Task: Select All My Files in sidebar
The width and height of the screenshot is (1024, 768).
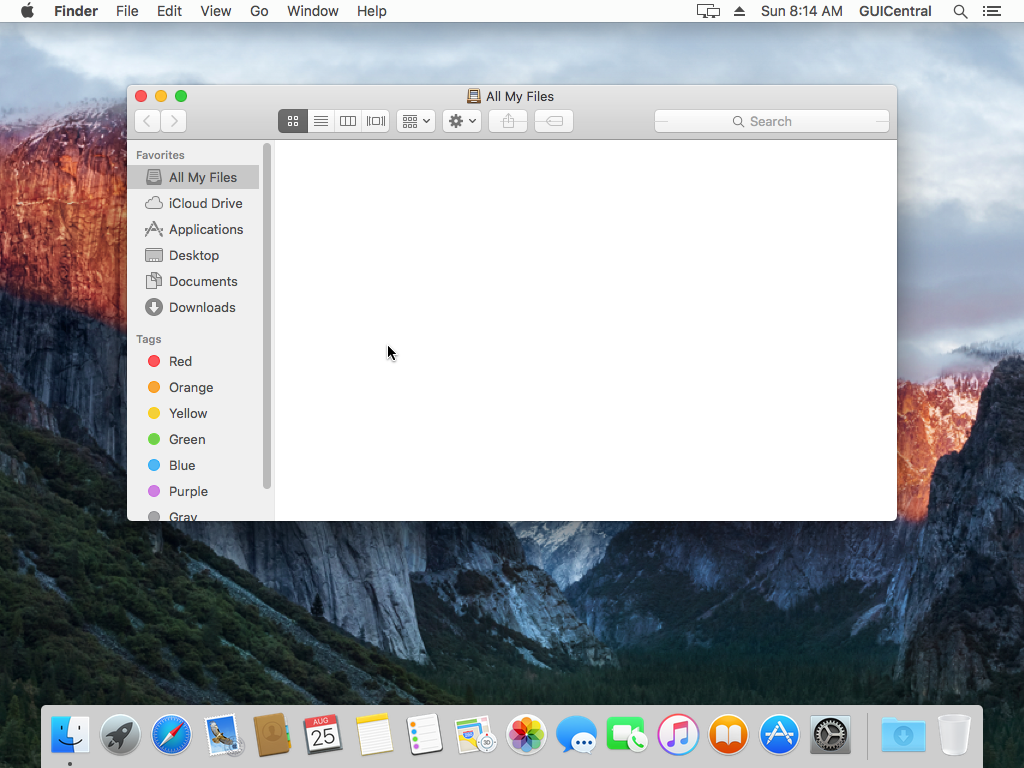Action: coord(193,177)
